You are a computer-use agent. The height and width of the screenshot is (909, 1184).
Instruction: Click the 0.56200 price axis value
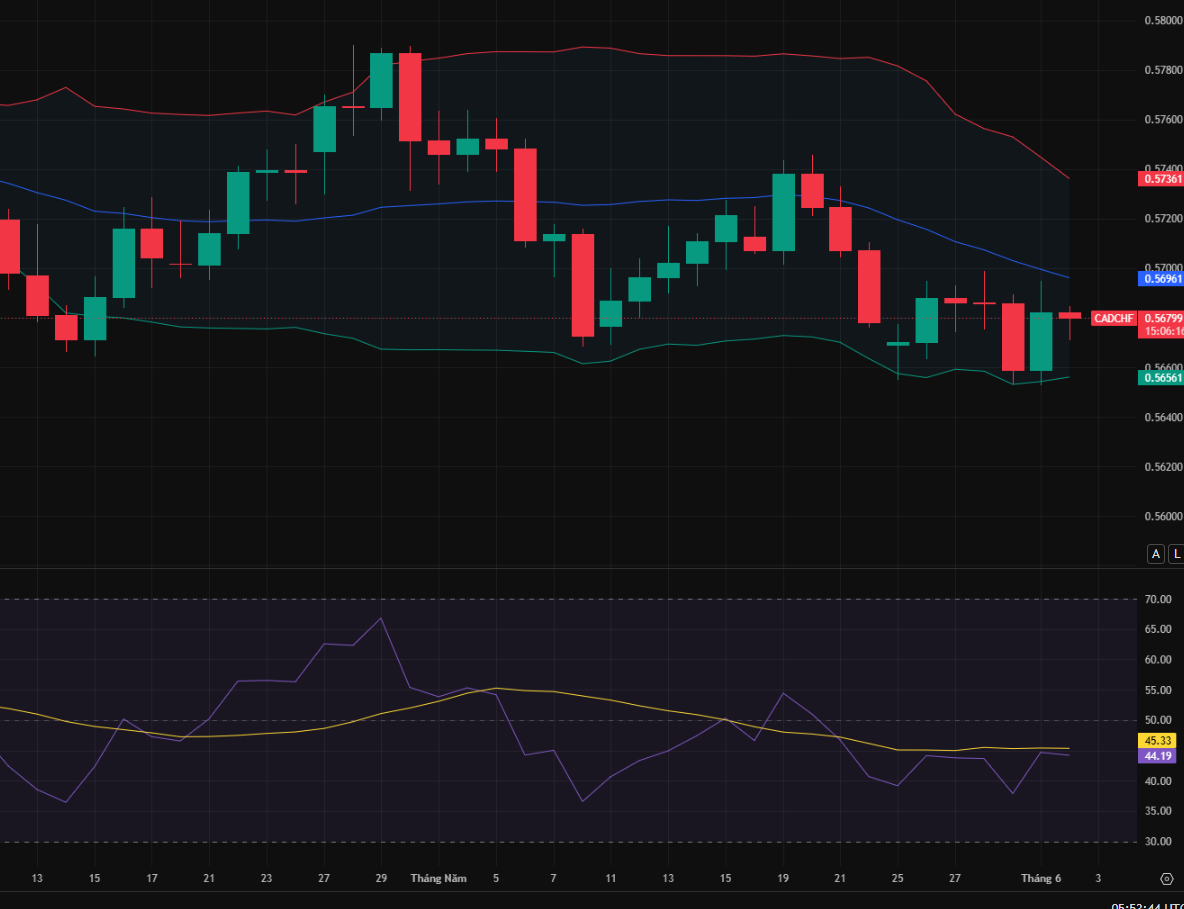(x=1163, y=467)
